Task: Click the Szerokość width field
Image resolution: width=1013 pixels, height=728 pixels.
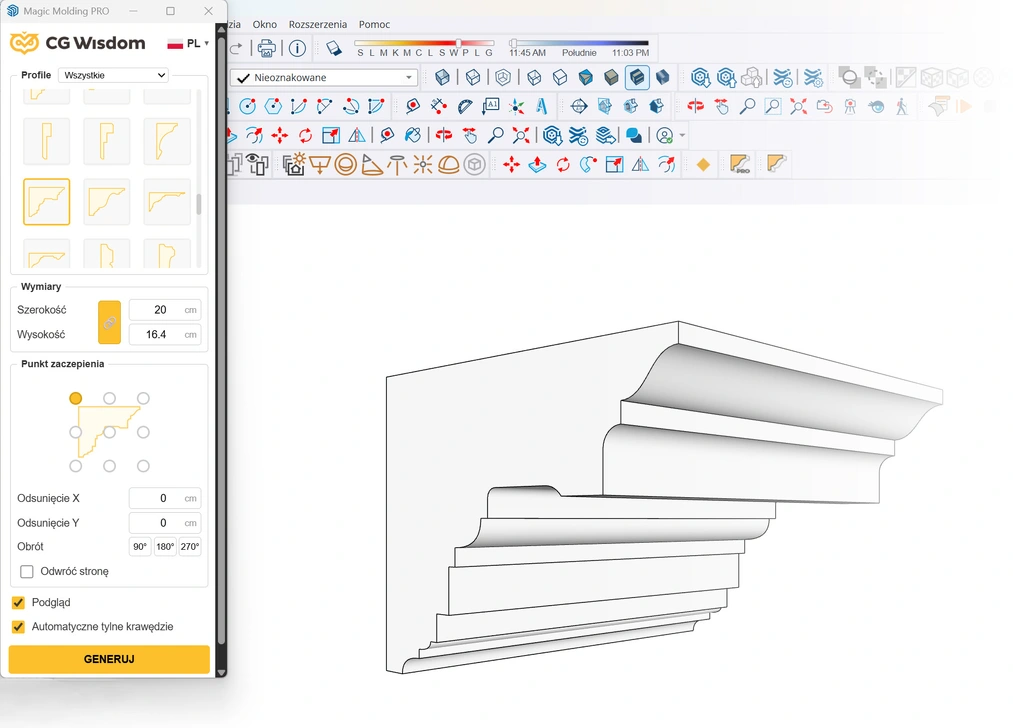Action: [165, 310]
